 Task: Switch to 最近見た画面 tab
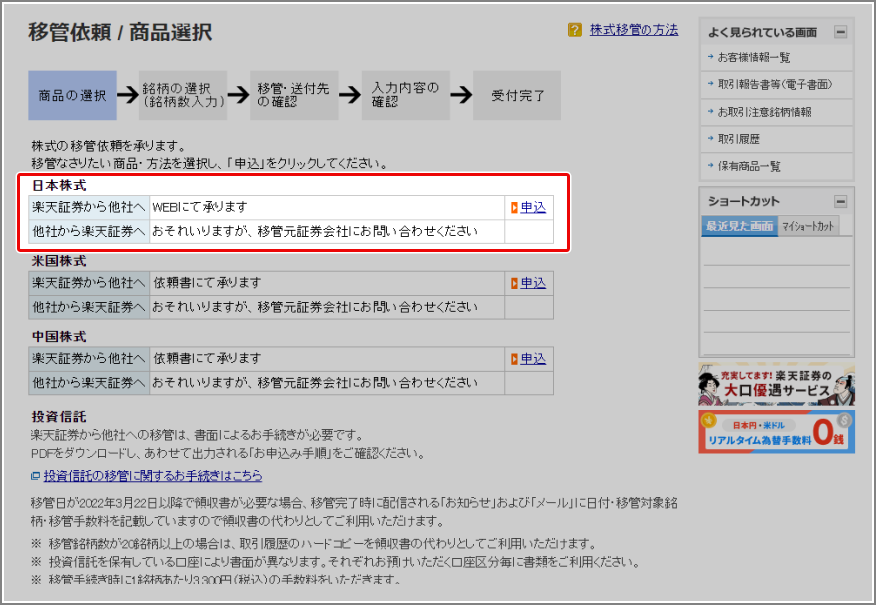pyautogui.click(x=739, y=226)
